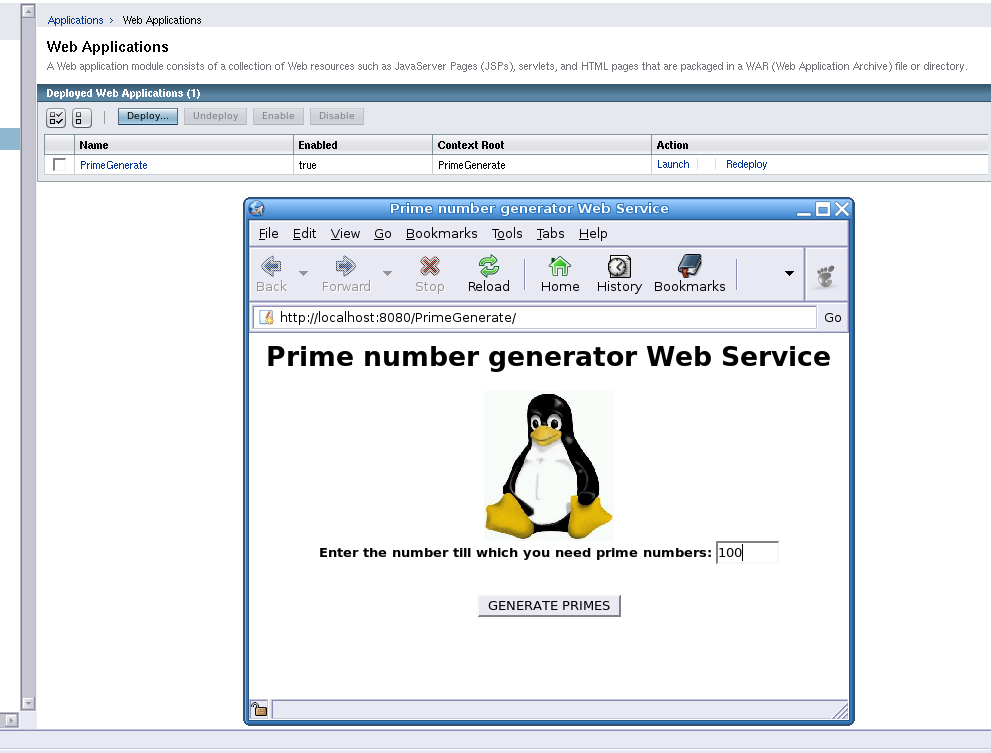Open the browser History icon
991x753 pixels.
619,266
